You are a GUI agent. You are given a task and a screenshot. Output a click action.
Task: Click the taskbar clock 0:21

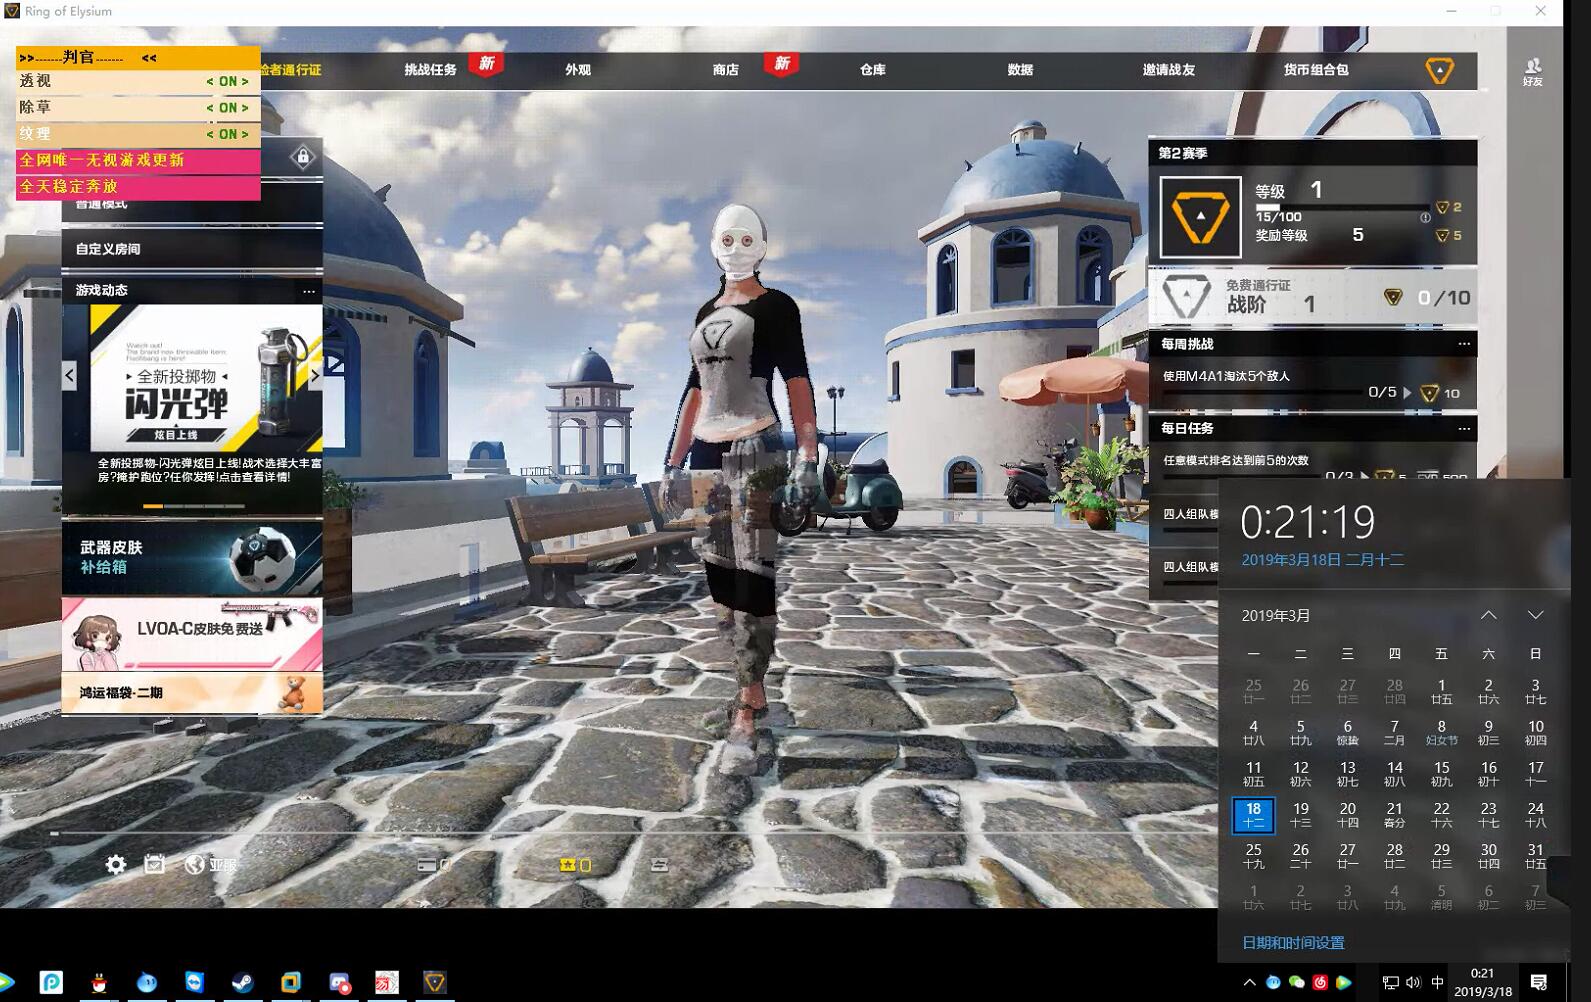[1482, 982]
